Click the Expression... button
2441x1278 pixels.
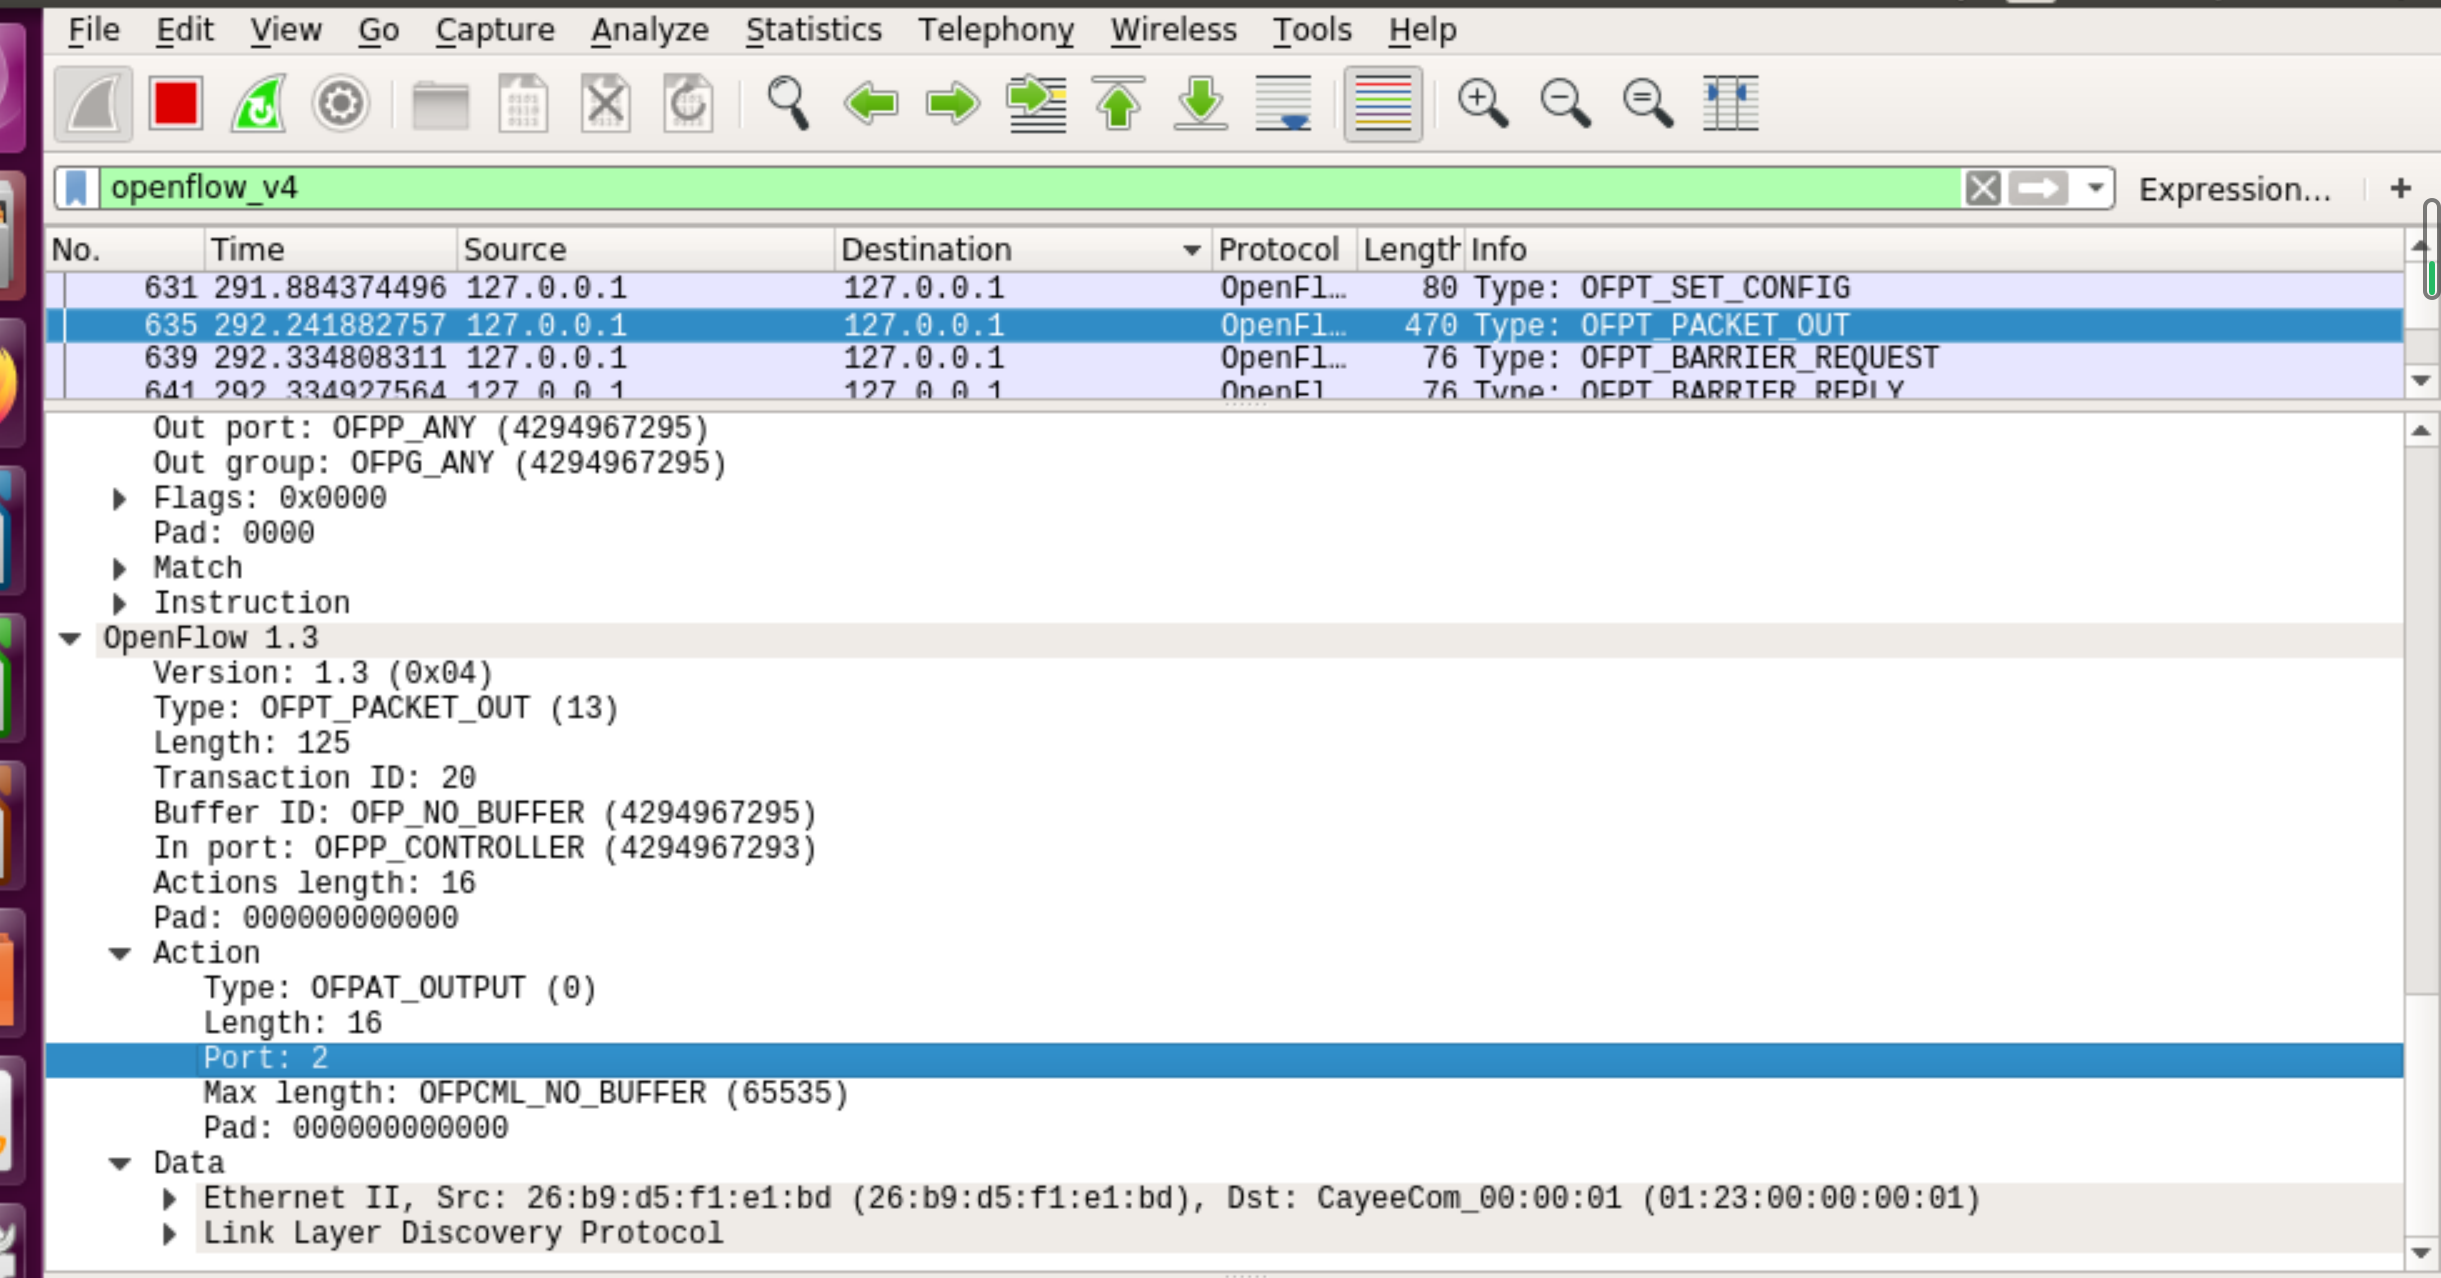point(2234,188)
